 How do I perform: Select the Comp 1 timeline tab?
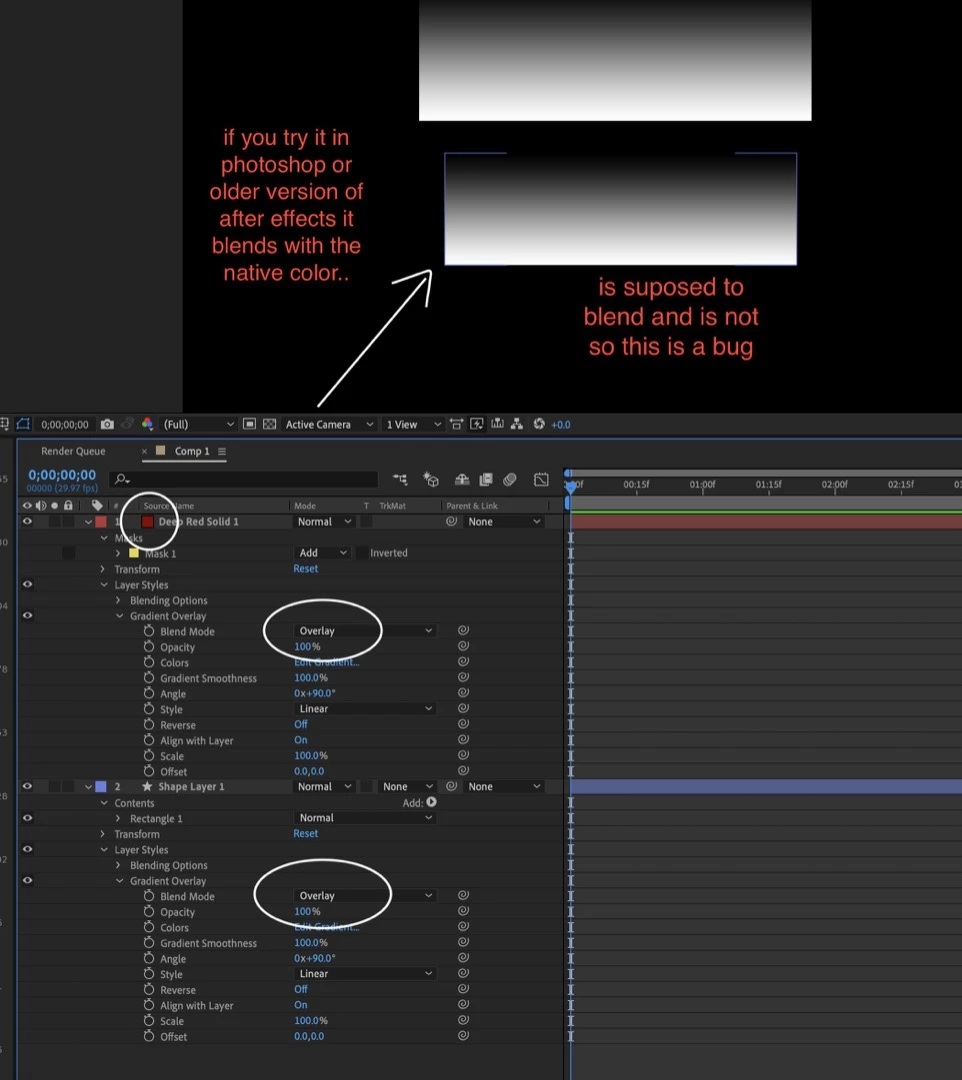coord(191,451)
